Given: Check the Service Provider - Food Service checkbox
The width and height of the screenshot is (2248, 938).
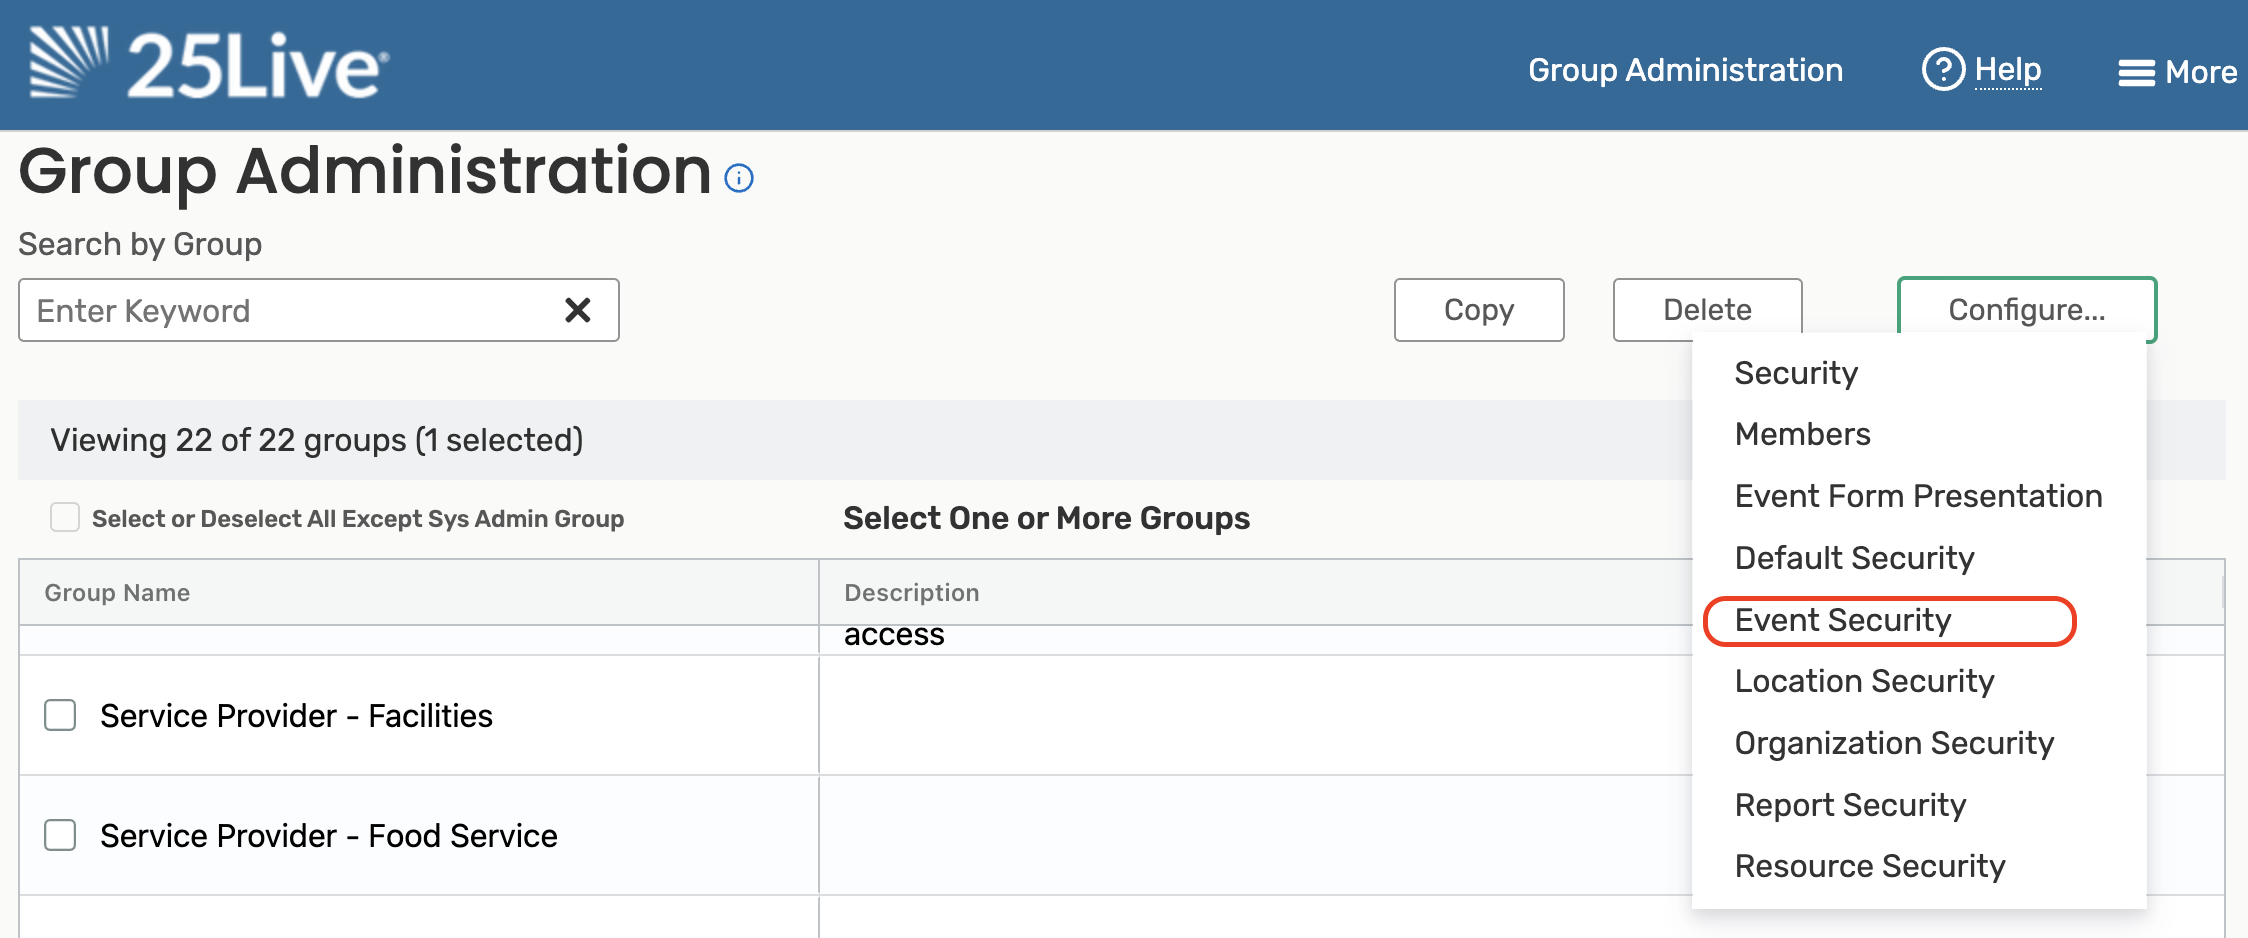Looking at the screenshot, I should pos(60,835).
